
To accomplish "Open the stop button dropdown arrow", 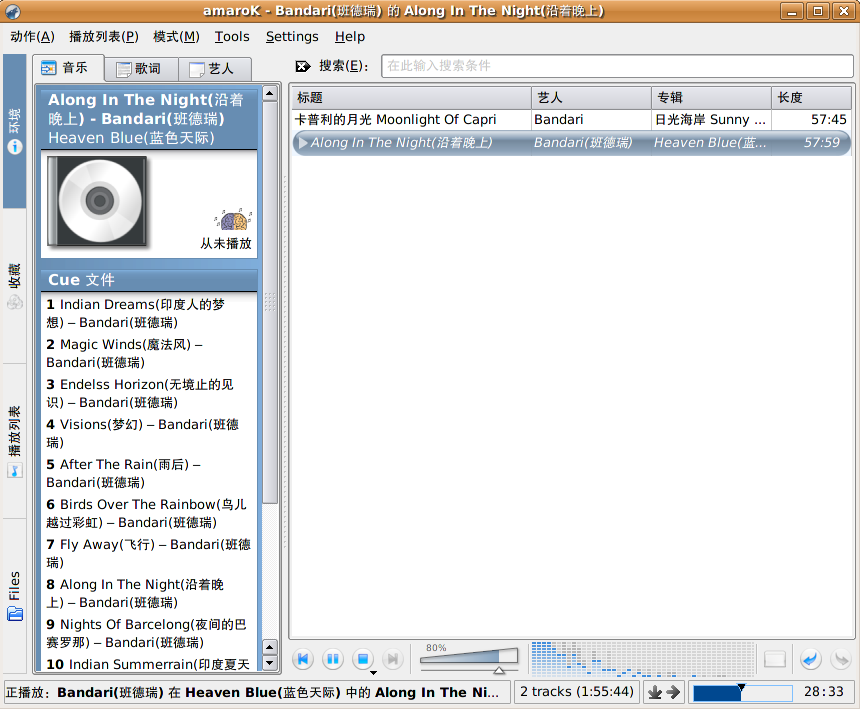I will click(374, 673).
